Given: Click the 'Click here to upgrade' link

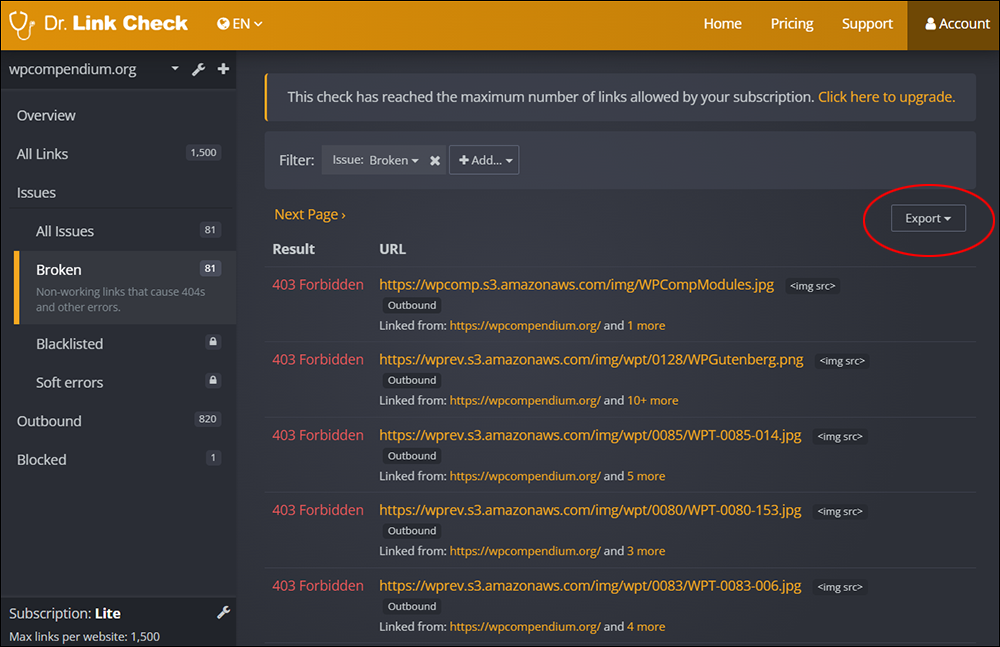Looking at the screenshot, I should point(886,97).
